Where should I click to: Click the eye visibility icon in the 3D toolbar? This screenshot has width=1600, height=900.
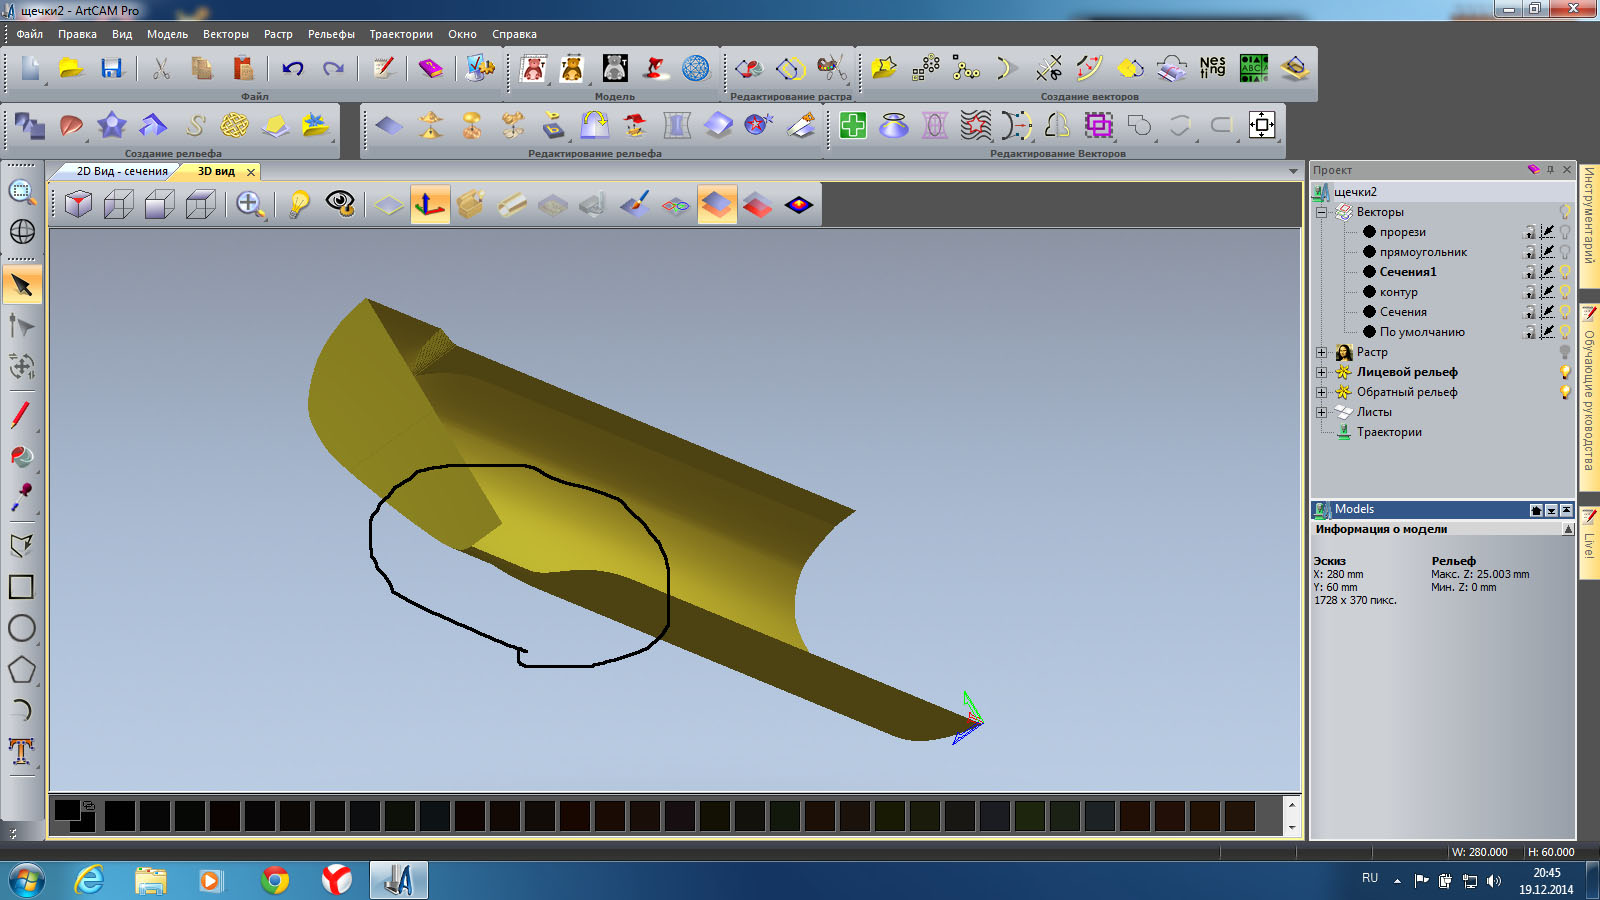click(x=340, y=205)
